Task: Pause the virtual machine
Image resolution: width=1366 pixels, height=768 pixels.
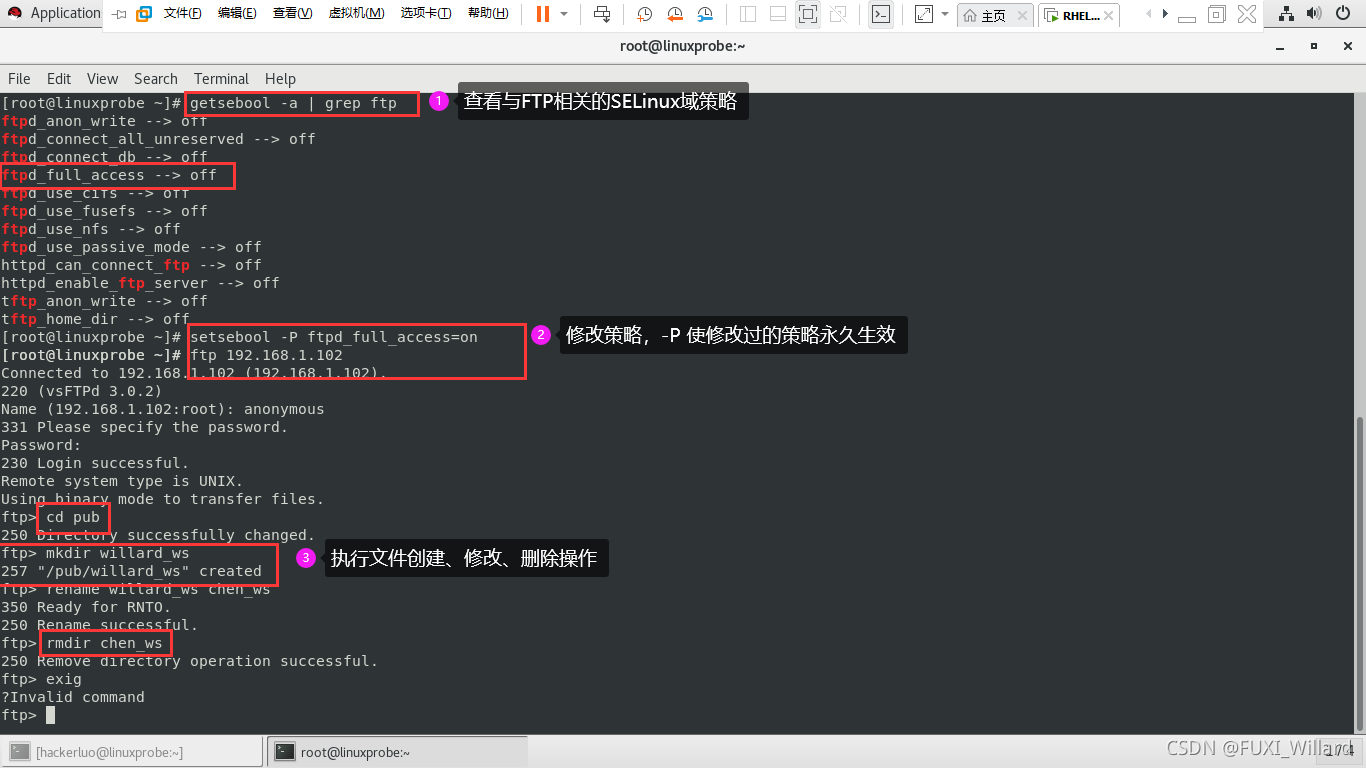Action: pos(543,14)
